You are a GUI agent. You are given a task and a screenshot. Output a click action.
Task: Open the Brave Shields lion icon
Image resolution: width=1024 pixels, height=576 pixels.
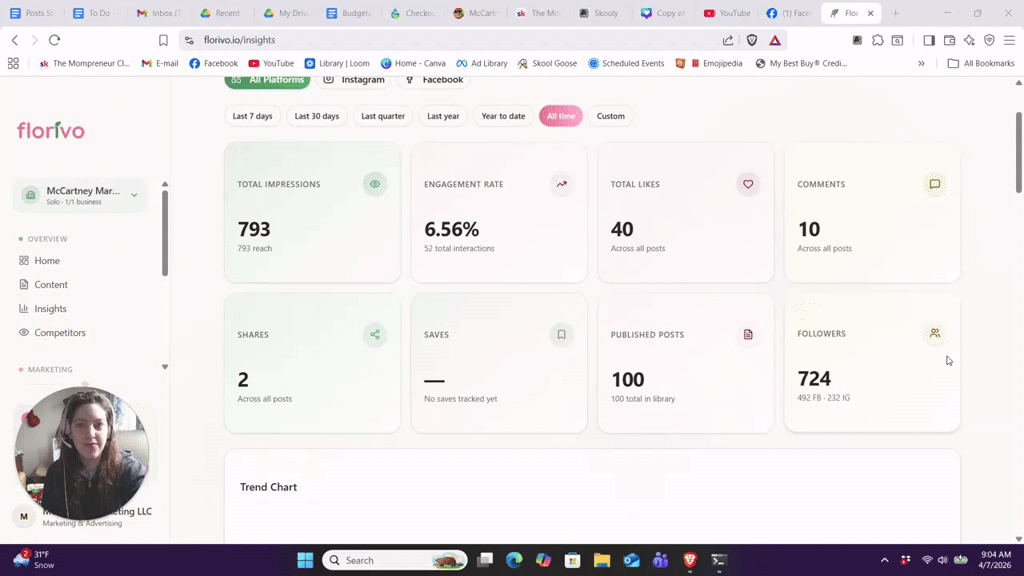(x=752, y=40)
